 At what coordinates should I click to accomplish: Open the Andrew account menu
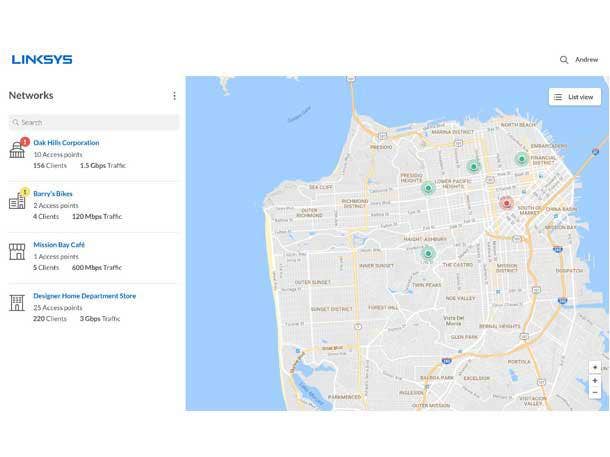click(587, 60)
